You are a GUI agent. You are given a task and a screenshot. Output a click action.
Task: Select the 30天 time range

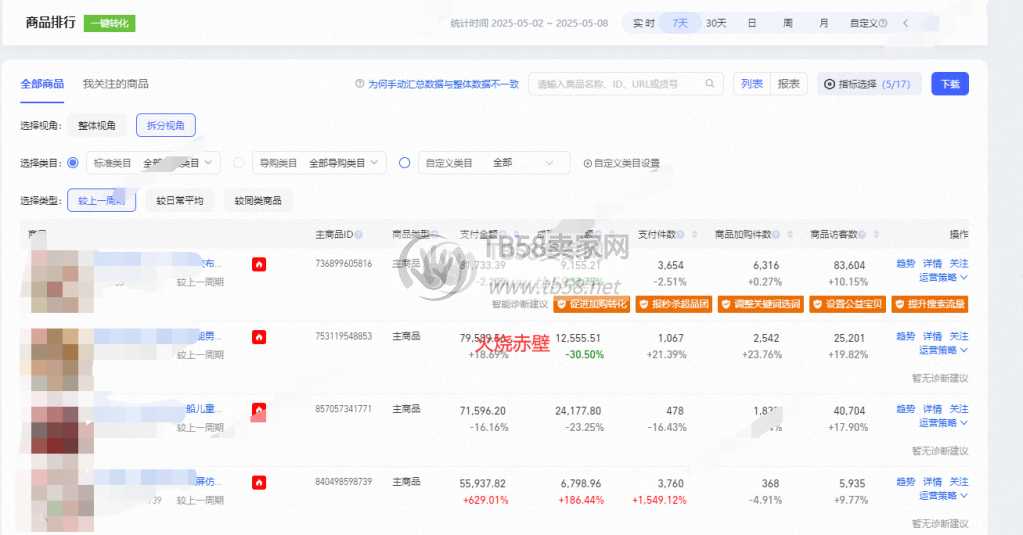pyautogui.click(x=716, y=23)
